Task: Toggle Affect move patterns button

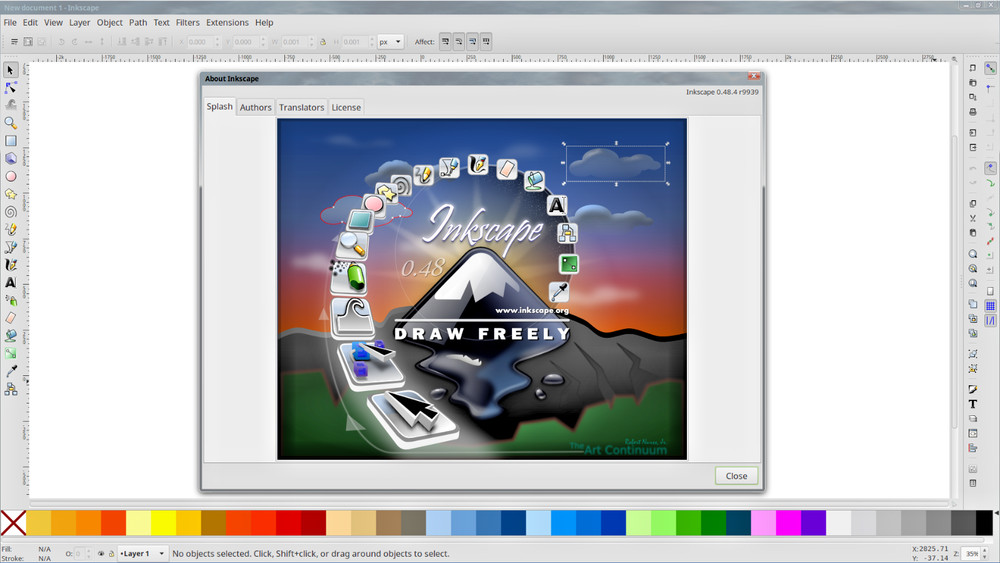Action: point(486,41)
